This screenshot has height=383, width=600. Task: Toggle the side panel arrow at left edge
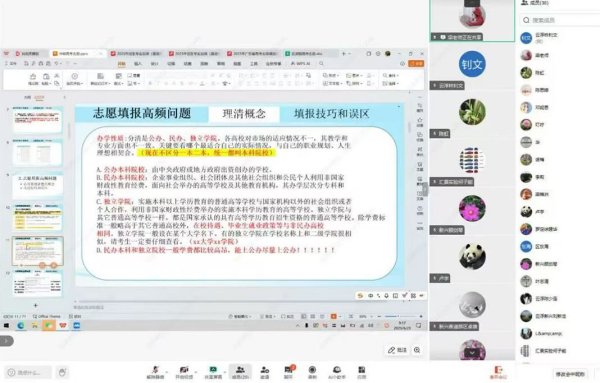7,341
